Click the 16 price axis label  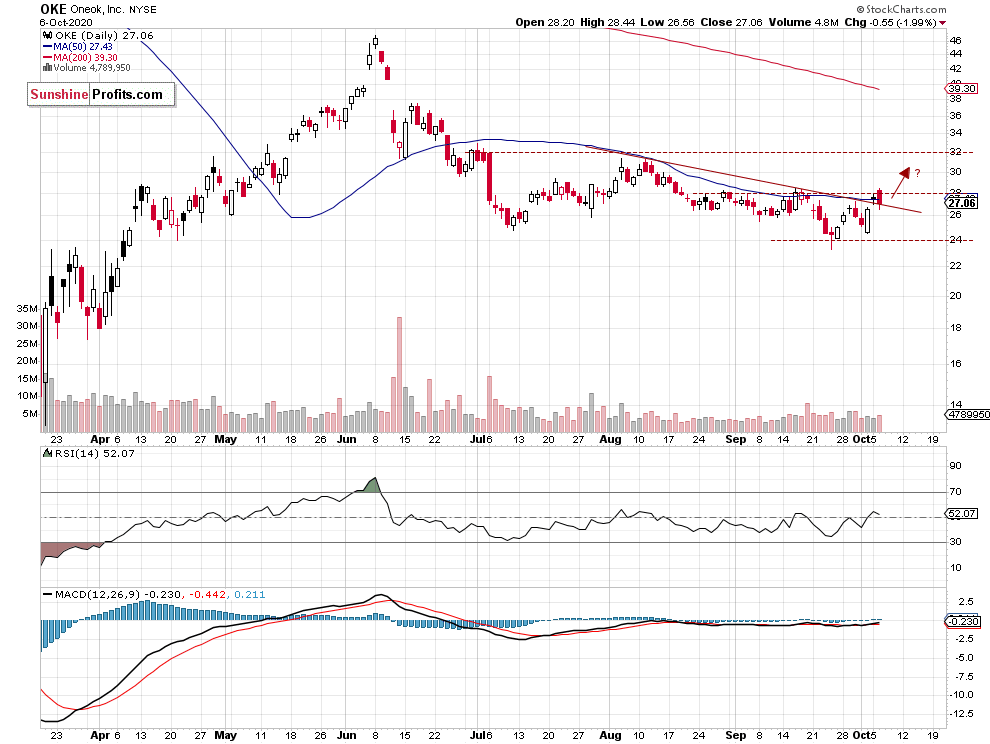point(955,364)
